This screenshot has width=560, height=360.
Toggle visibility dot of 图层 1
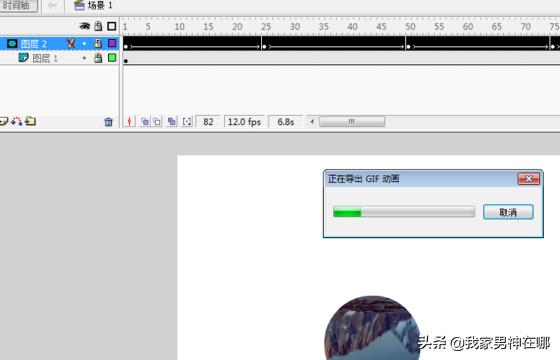pyautogui.click(x=84, y=58)
